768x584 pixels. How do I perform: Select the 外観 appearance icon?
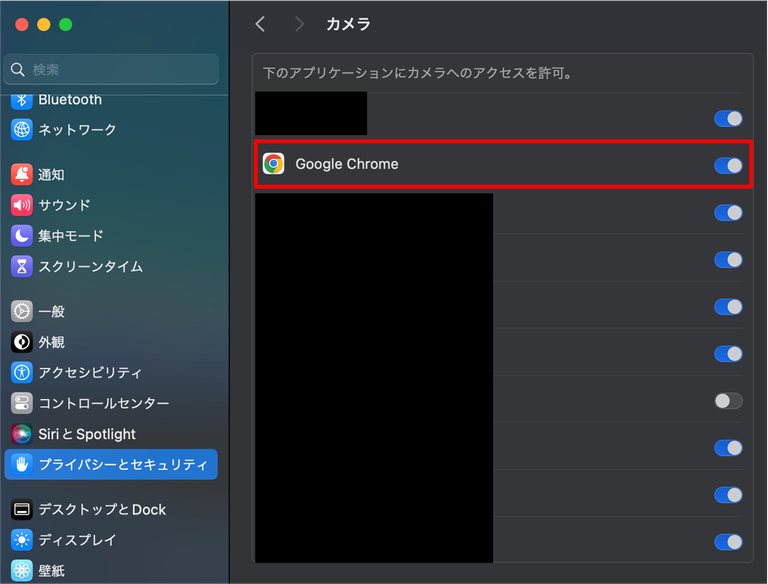tap(22, 342)
